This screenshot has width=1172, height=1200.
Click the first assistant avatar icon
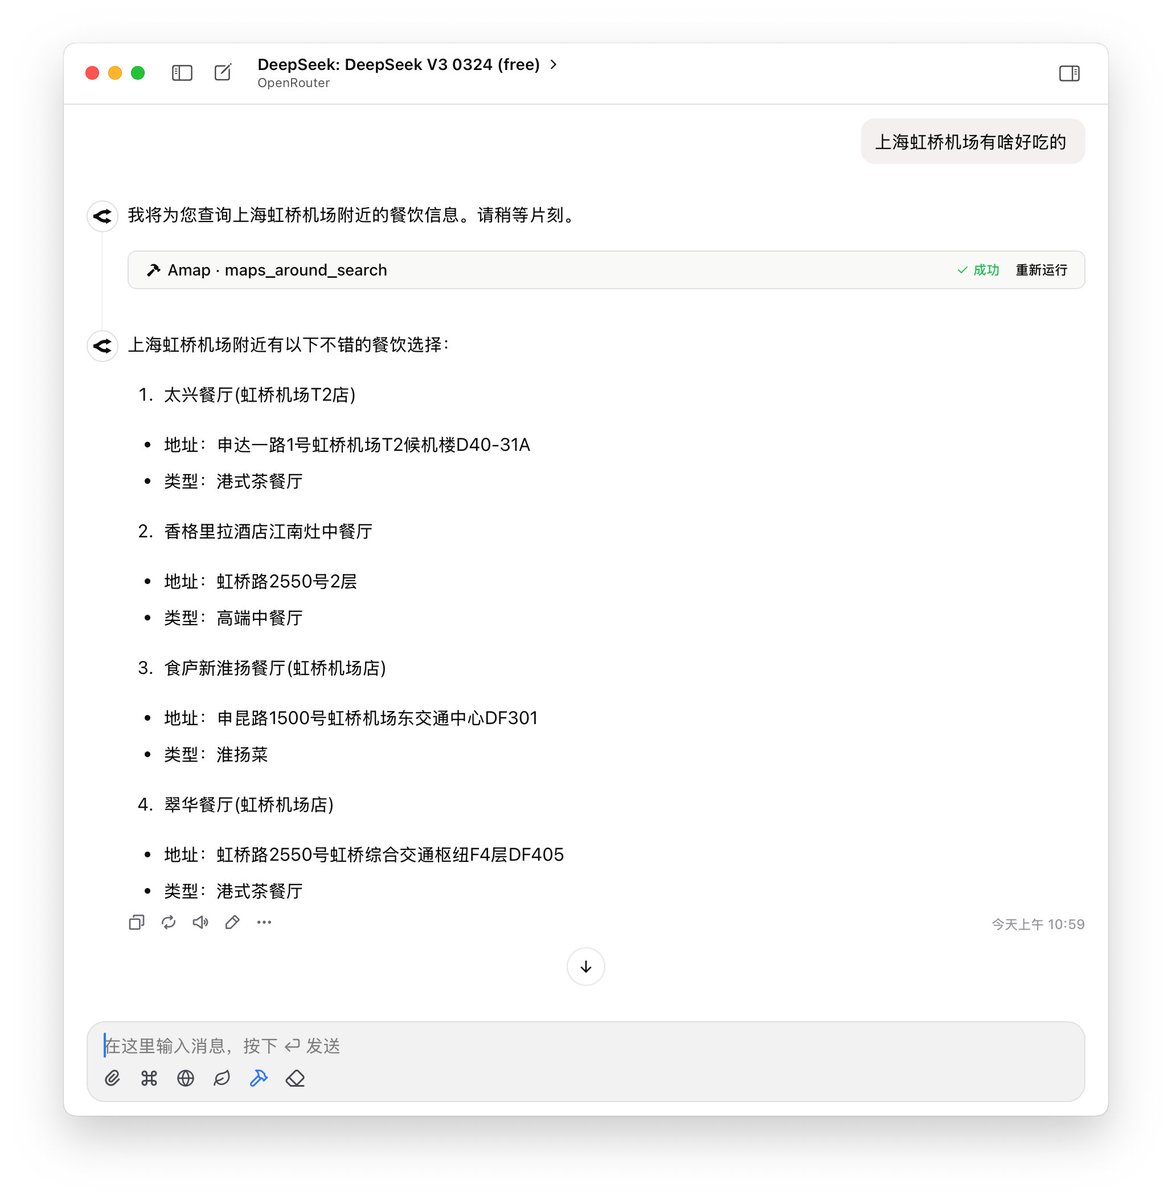tap(102, 215)
